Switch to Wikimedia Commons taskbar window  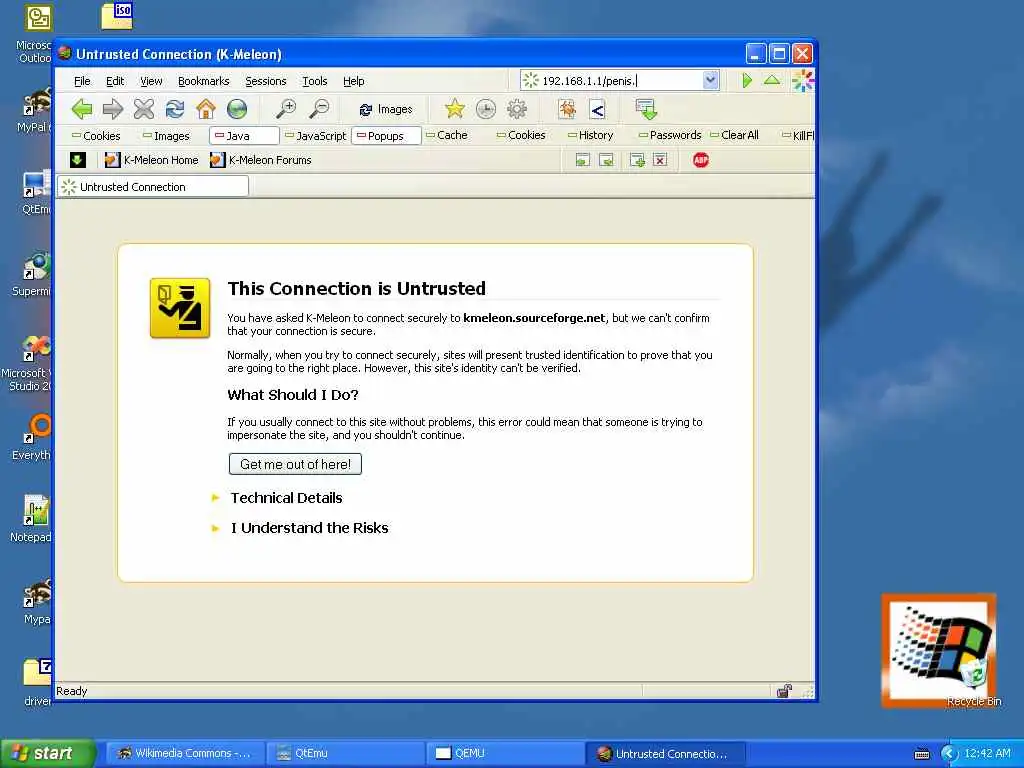[185, 754]
